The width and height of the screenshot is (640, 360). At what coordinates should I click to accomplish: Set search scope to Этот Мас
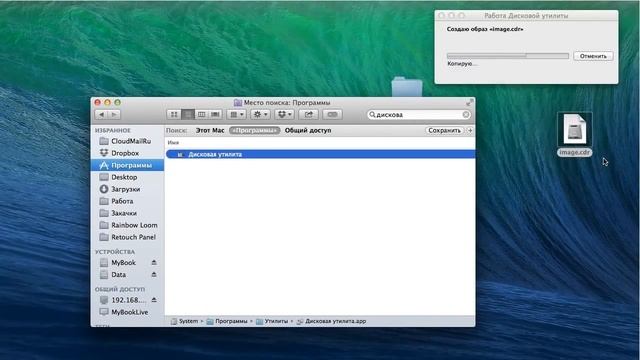tap(210, 130)
